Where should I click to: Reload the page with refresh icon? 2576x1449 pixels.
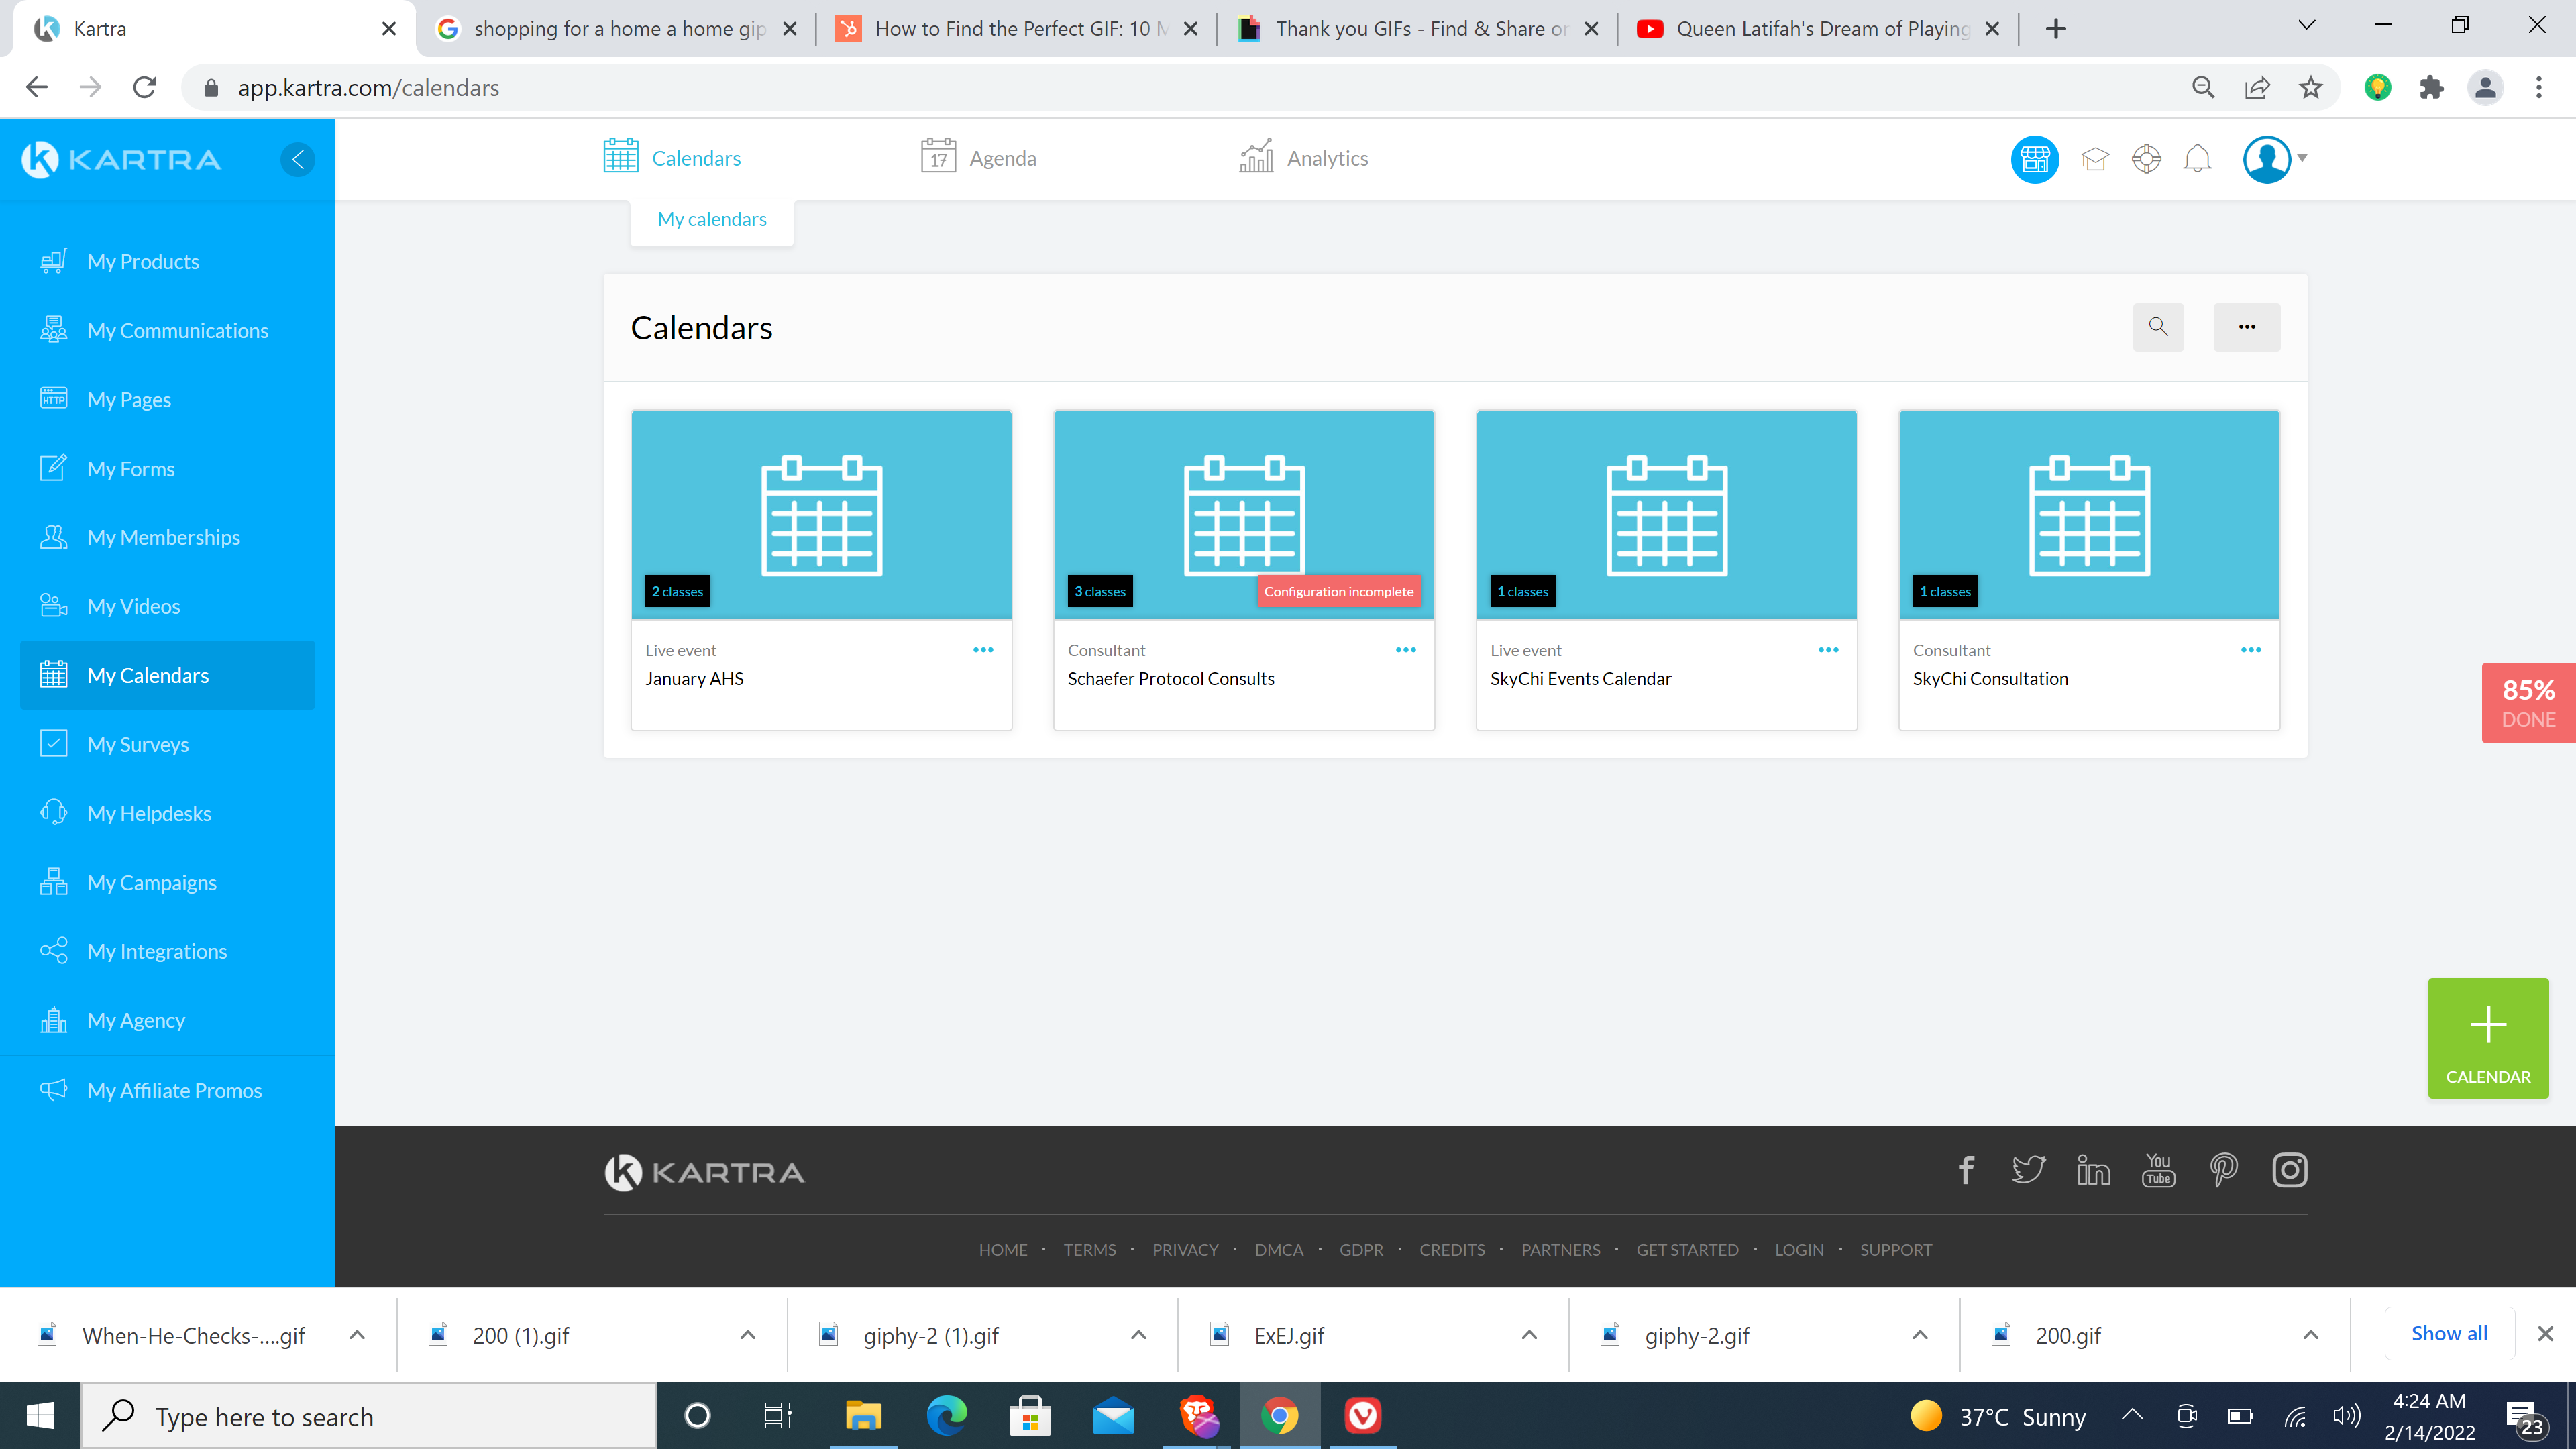145,88
